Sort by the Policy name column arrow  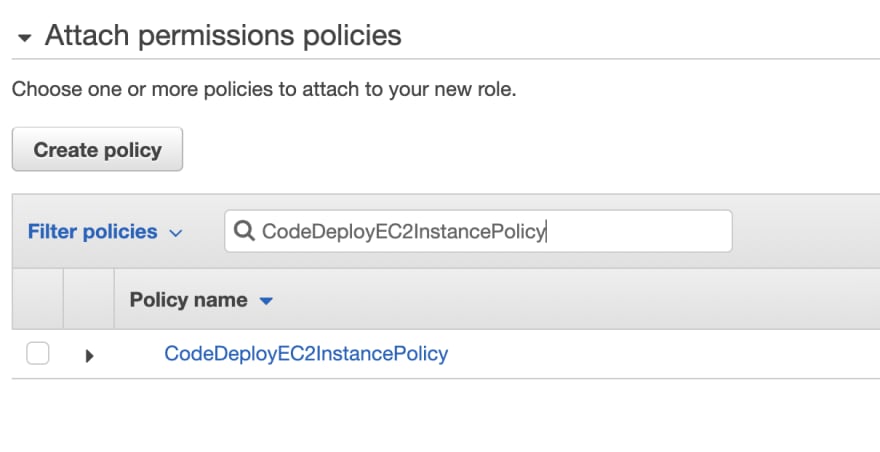[266, 301]
